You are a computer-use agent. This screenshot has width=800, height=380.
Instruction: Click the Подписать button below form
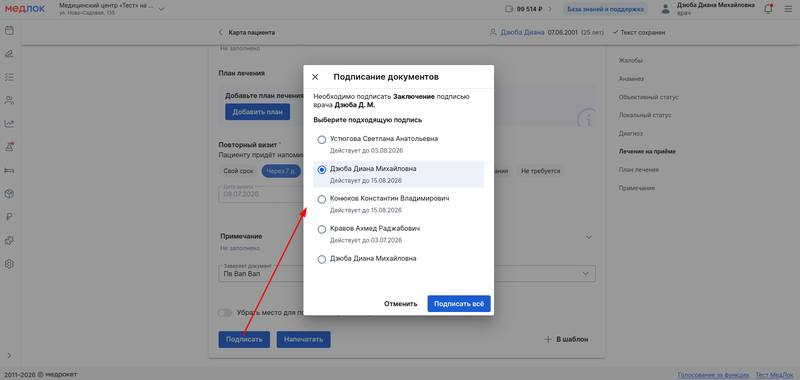point(244,339)
